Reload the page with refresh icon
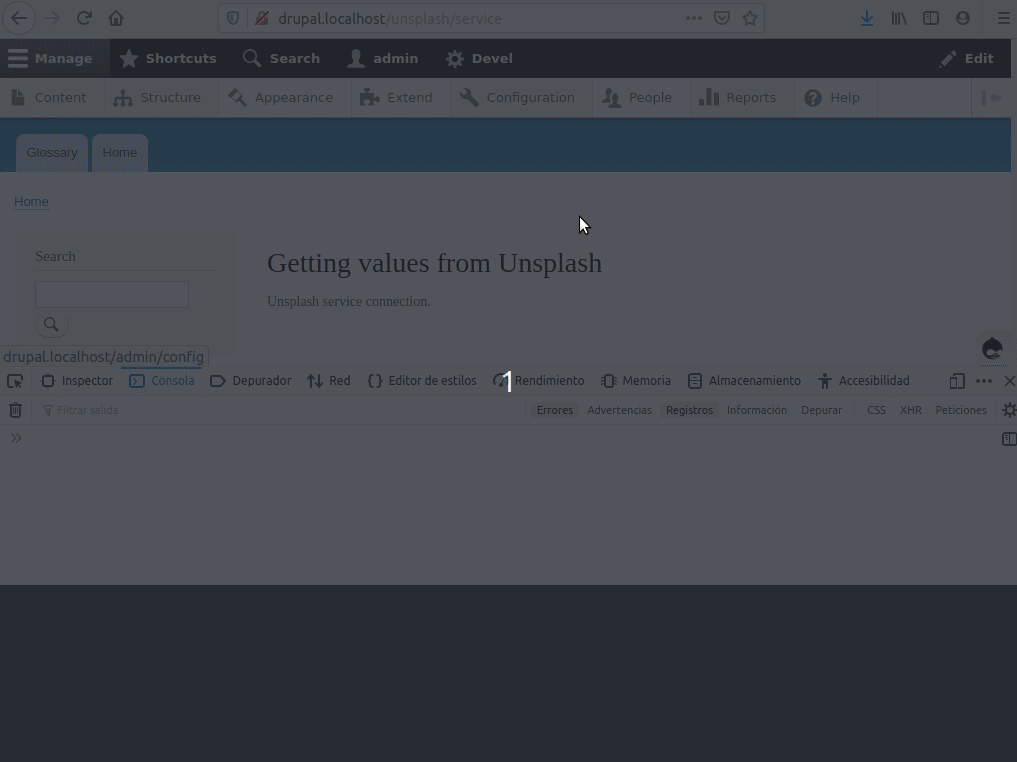1017x762 pixels. point(84,17)
